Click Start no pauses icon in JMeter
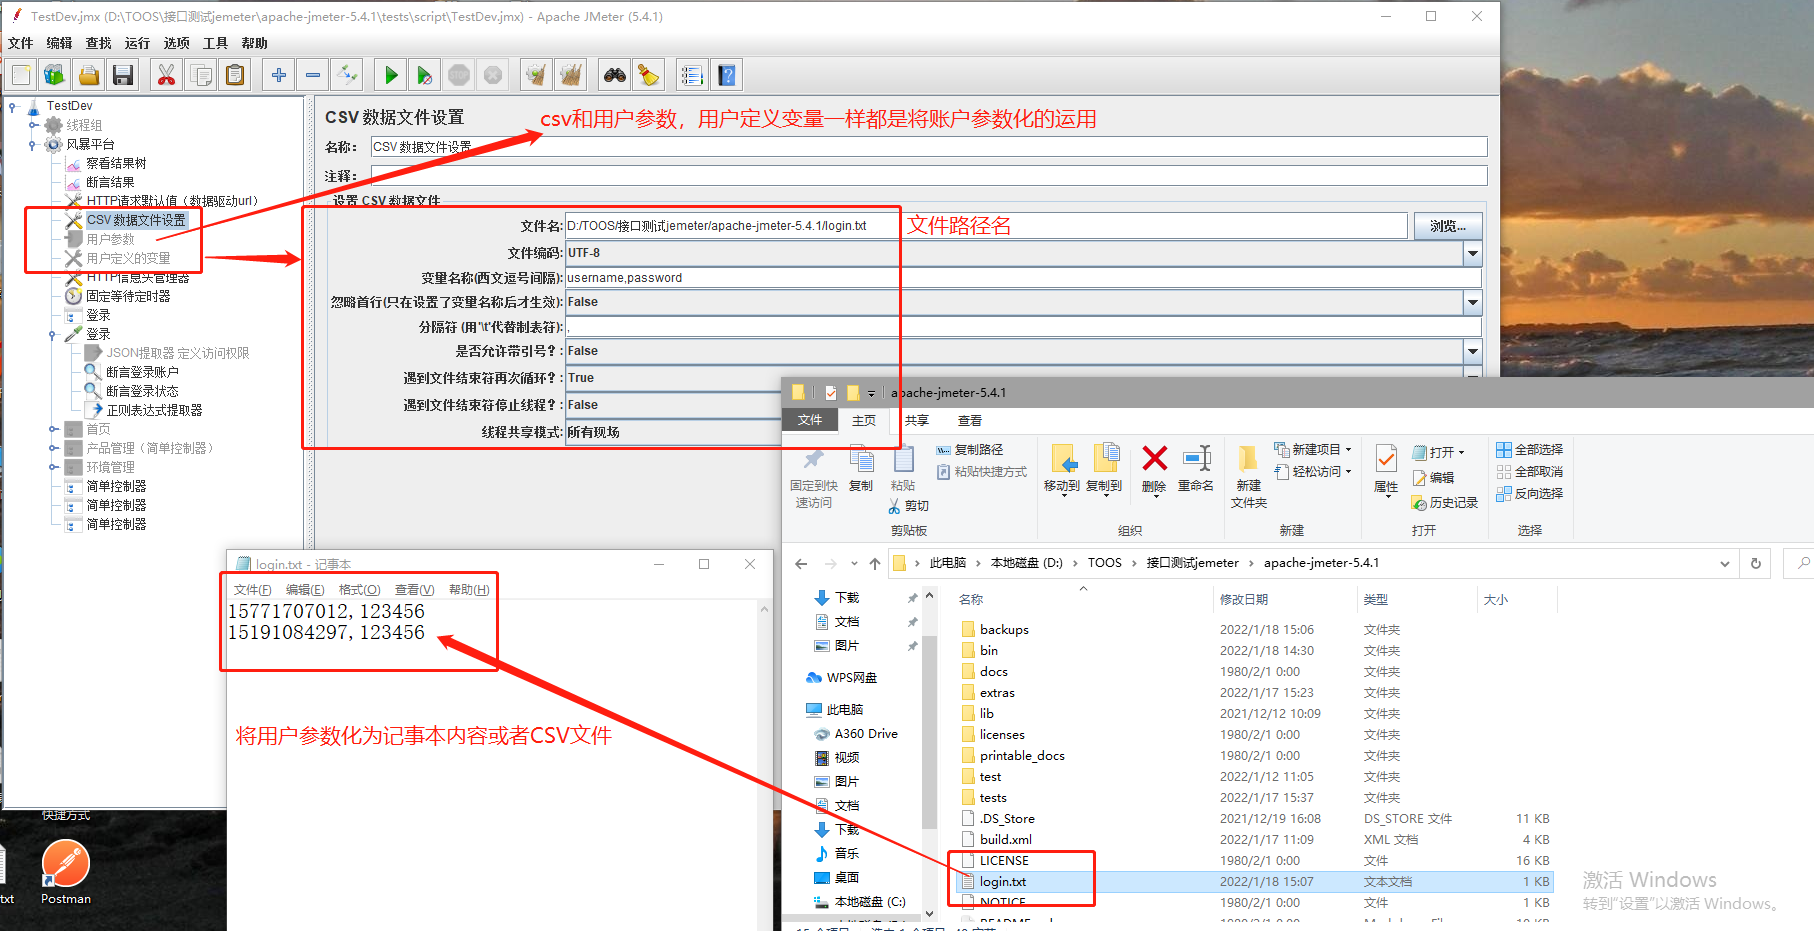1814x931 pixels. (425, 75)
